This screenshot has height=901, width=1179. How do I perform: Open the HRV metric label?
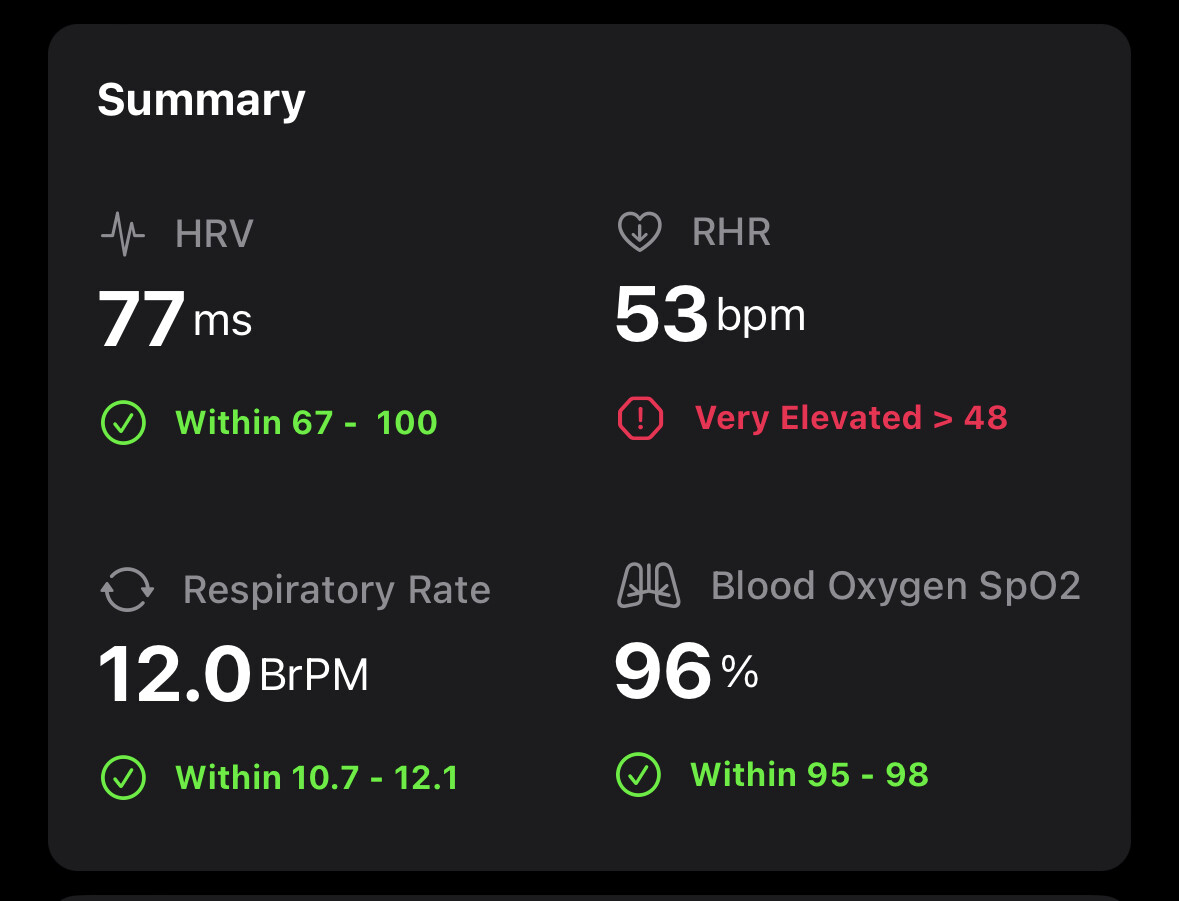pos(214,234)
